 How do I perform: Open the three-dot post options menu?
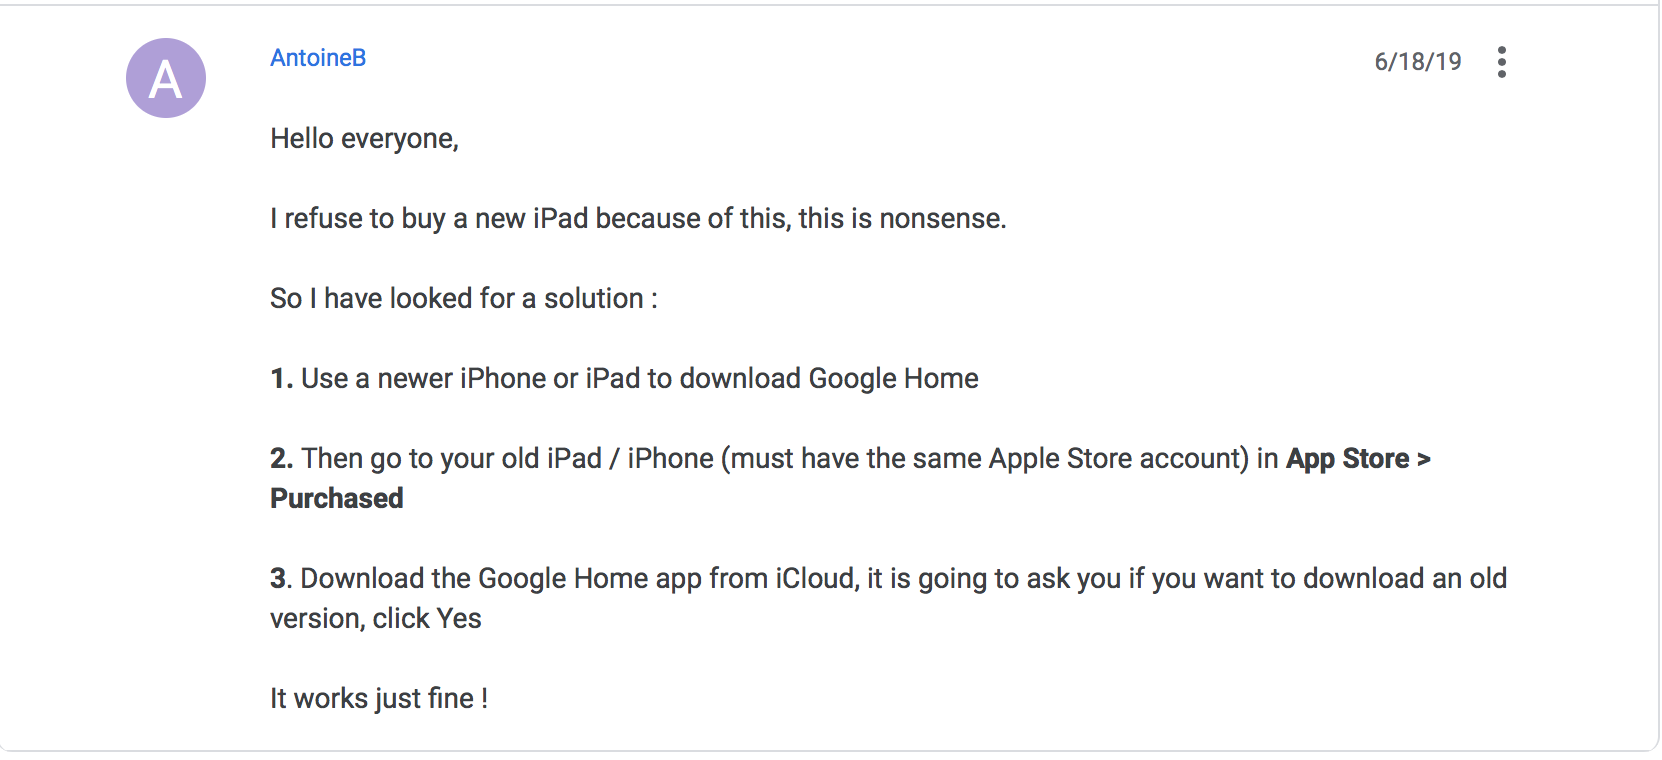tap(1501, 62)
